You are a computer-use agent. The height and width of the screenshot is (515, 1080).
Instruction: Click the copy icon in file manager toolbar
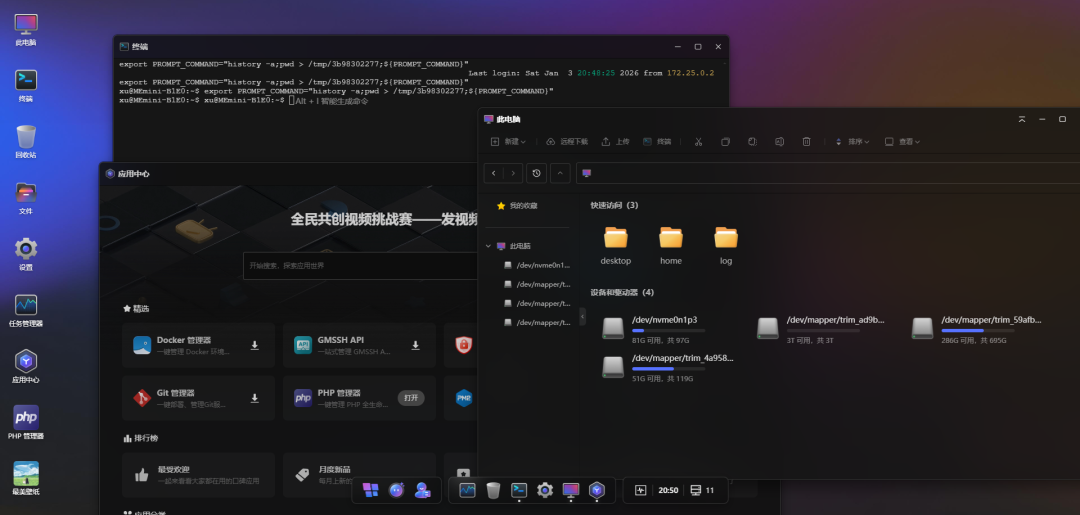(725, 141)
